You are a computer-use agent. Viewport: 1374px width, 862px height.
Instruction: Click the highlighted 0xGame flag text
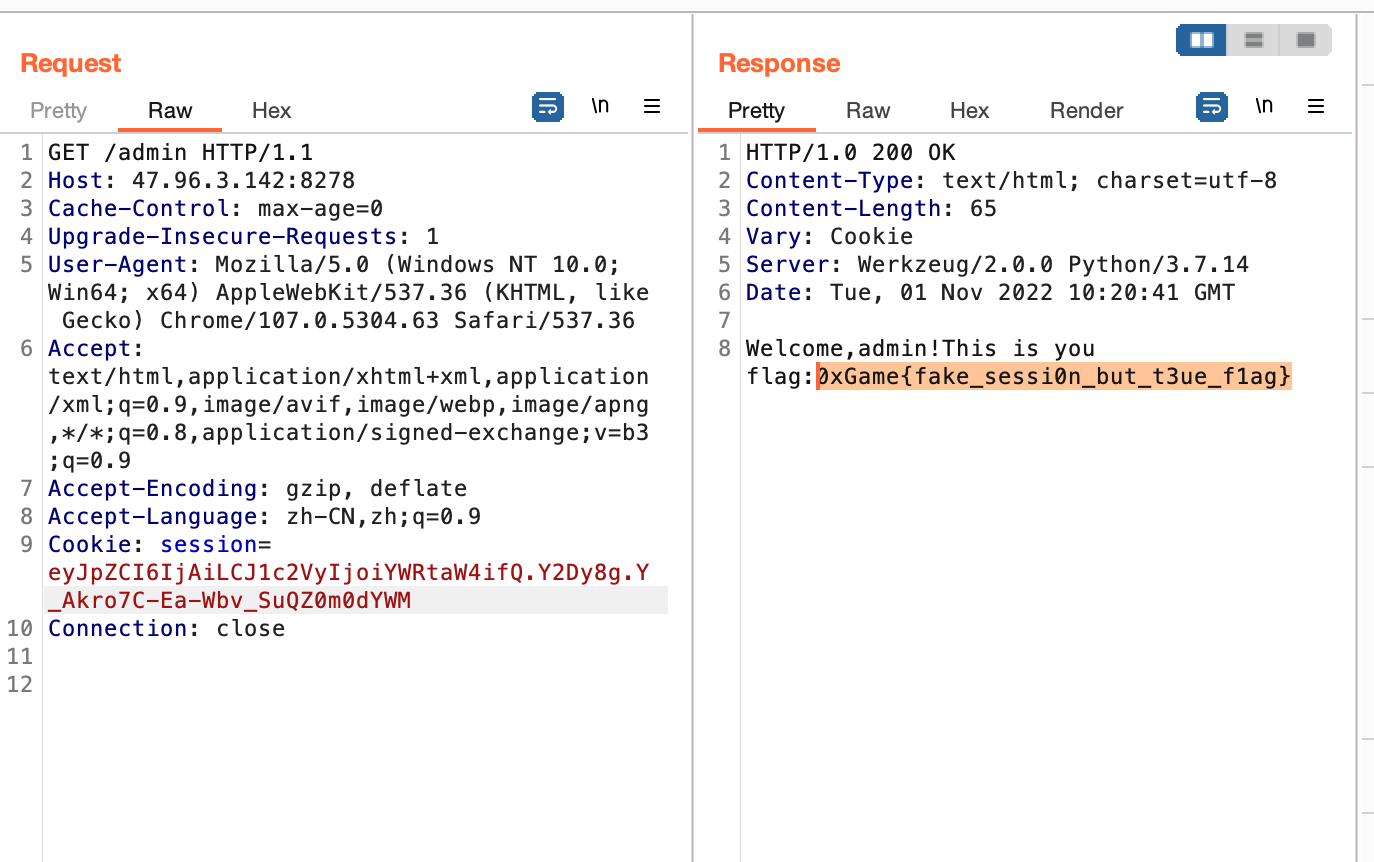pos(1054,377)
